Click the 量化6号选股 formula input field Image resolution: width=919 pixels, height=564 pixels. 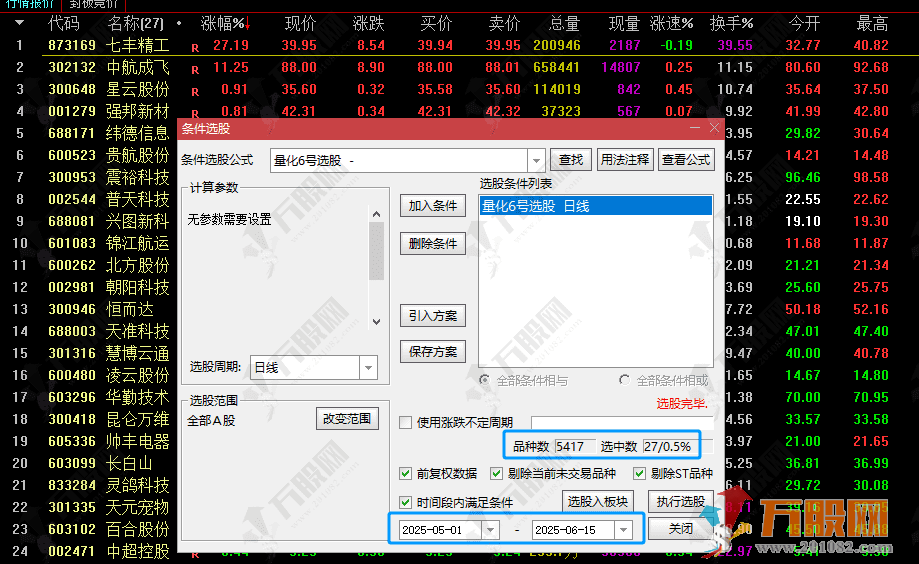(x=399, y=160)
